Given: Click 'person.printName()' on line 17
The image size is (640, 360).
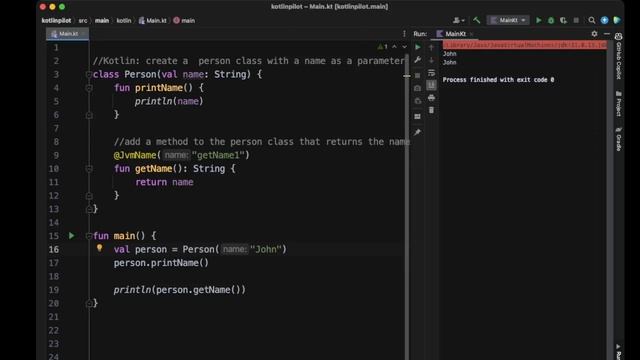Looking at the screenshot, I should tap(161, 263).
